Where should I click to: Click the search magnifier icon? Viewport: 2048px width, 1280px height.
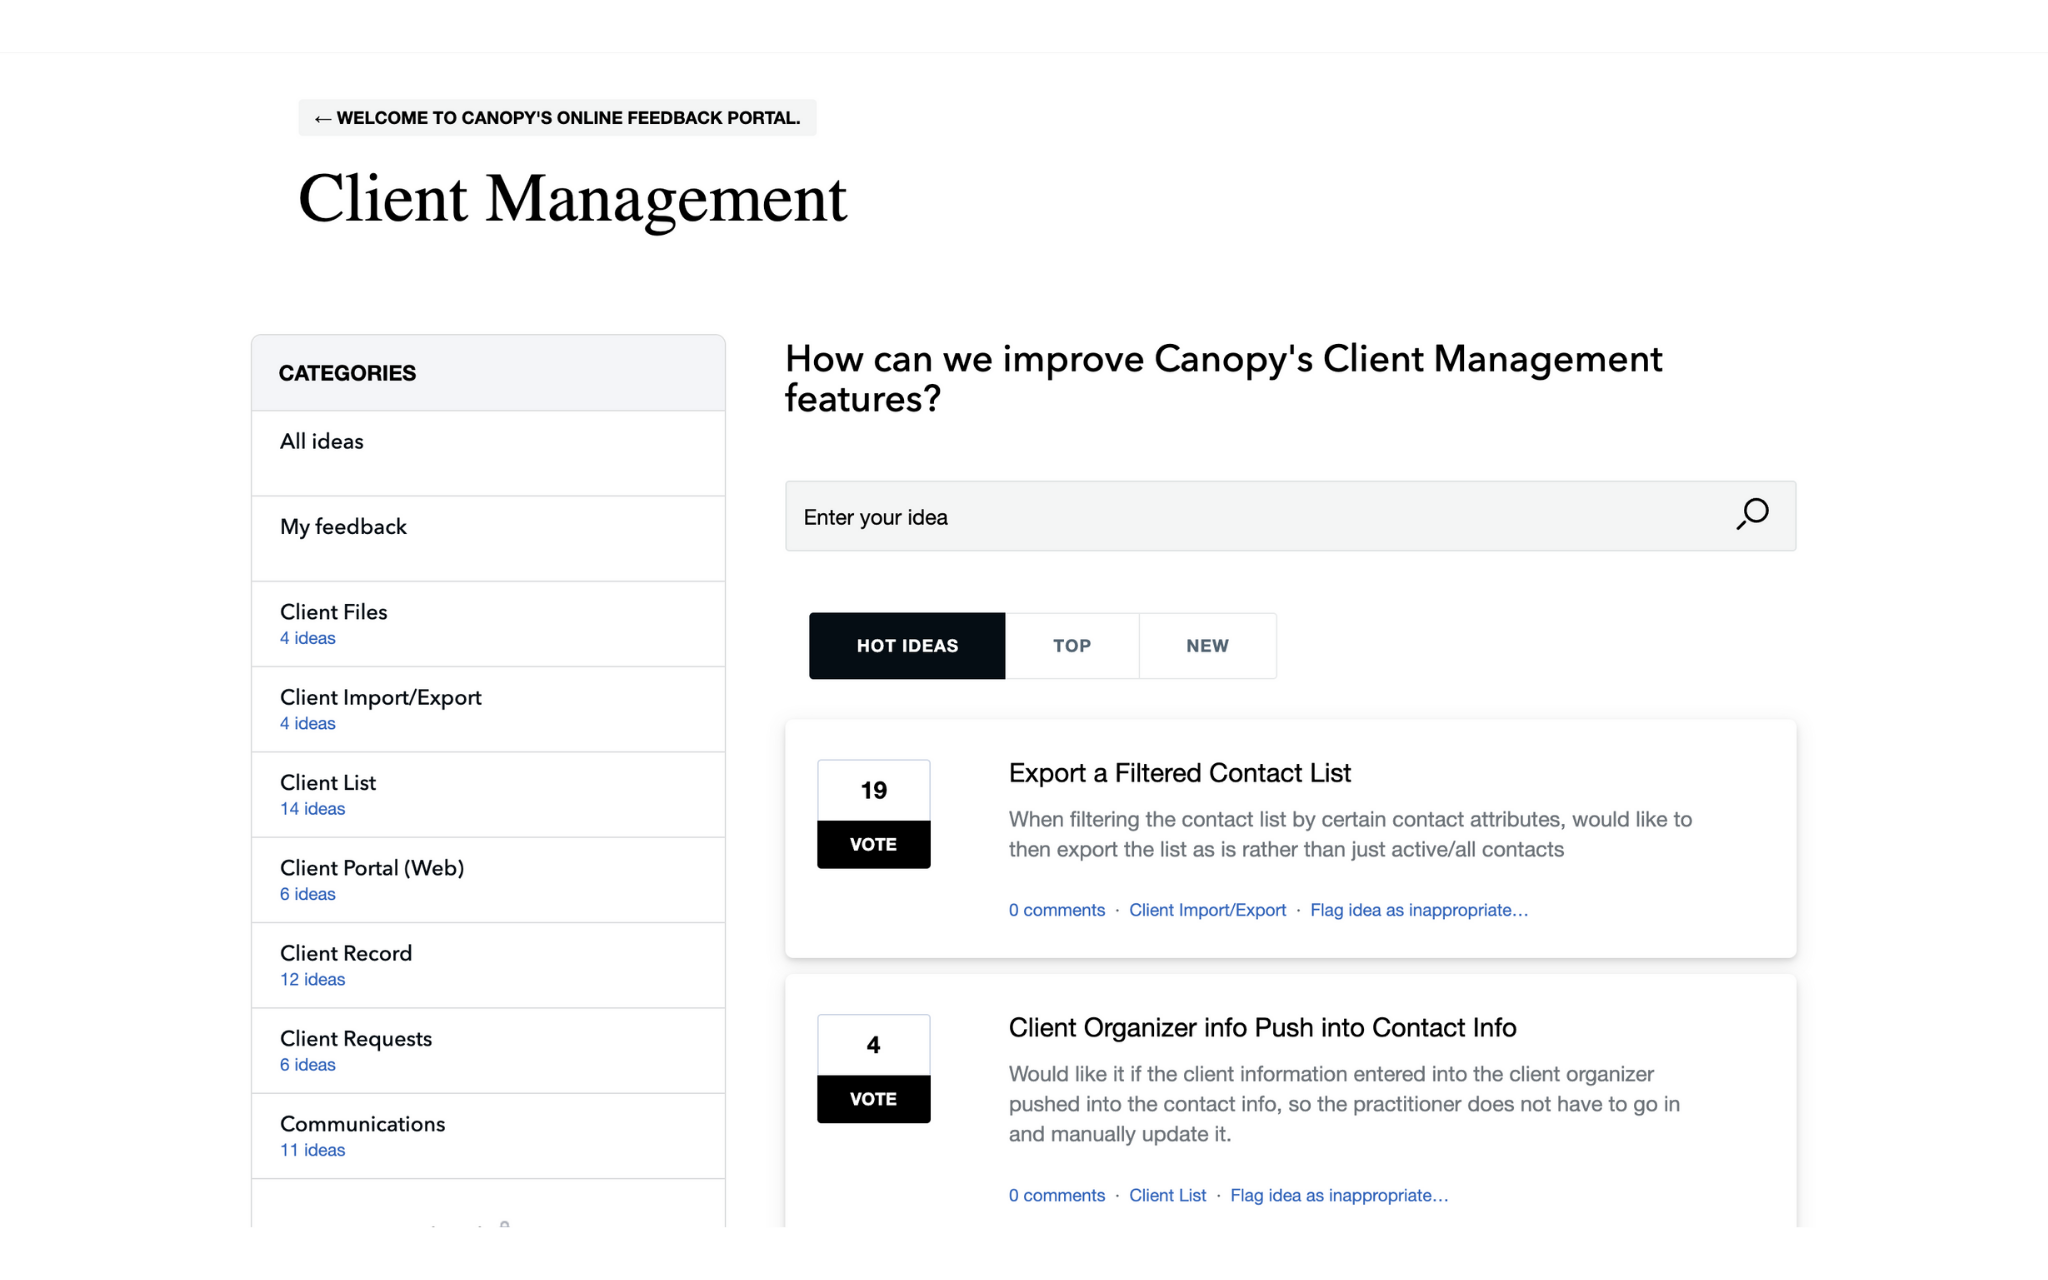1752,515
